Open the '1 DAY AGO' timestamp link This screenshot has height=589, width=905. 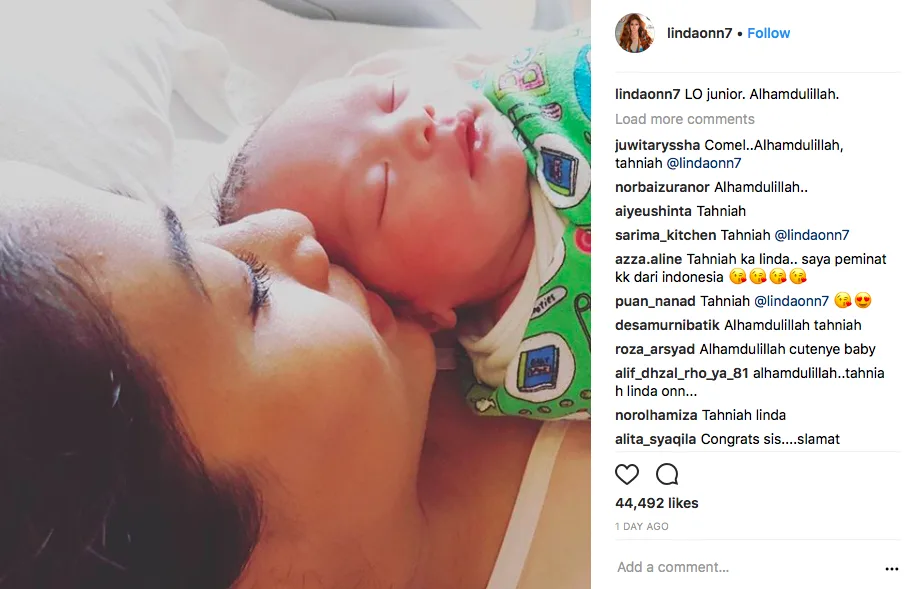click(642, 527)
